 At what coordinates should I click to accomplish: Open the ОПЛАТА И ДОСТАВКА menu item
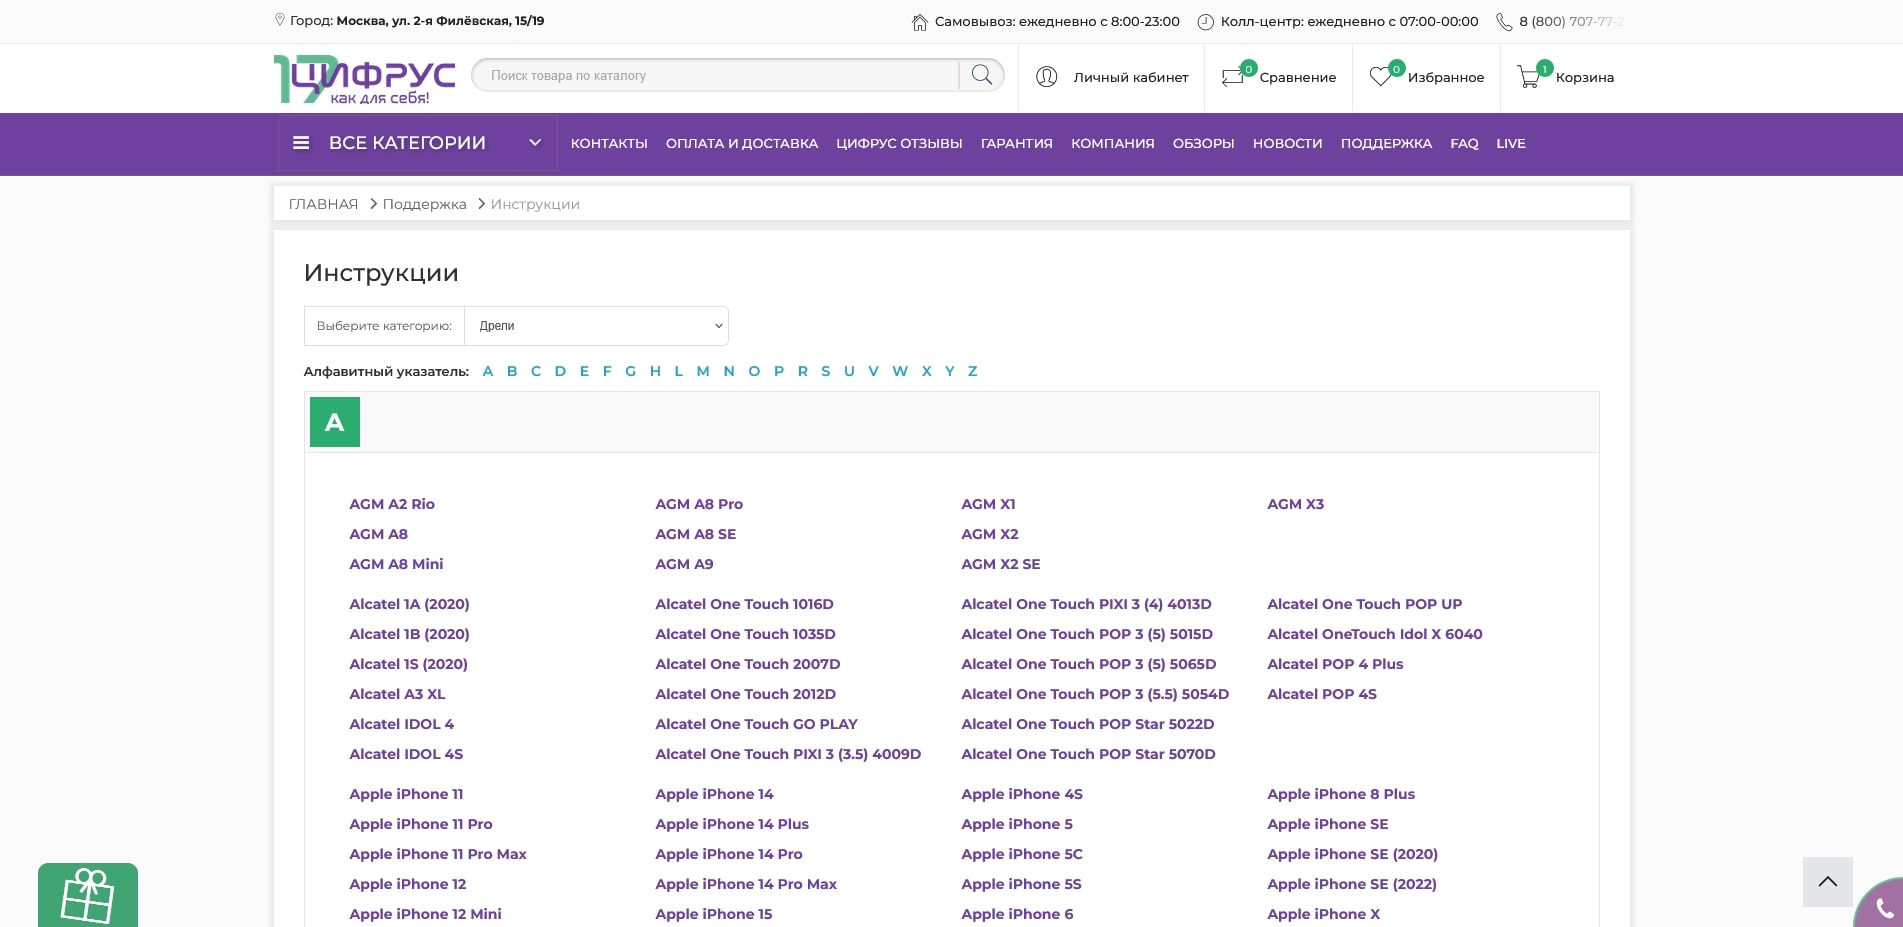741,144
